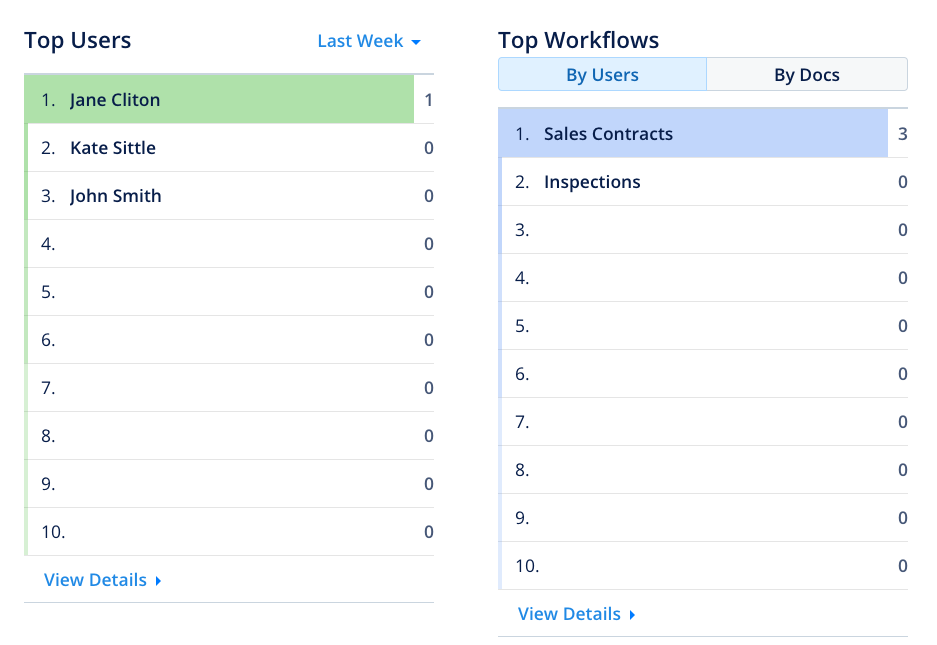Select the Inspections workflow row
Screen dimensions: 937x645
[592, 182]
